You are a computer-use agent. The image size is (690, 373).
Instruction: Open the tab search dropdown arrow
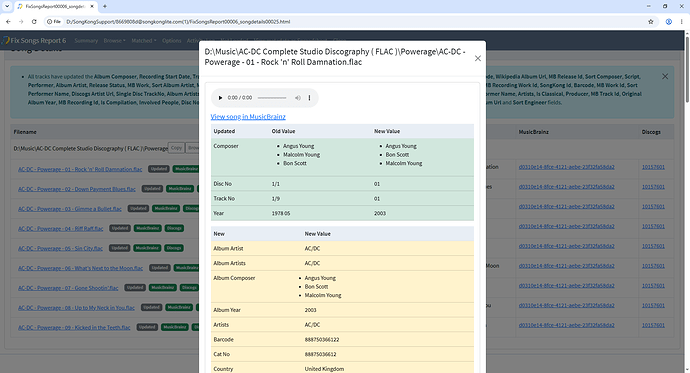click(7, 6)
